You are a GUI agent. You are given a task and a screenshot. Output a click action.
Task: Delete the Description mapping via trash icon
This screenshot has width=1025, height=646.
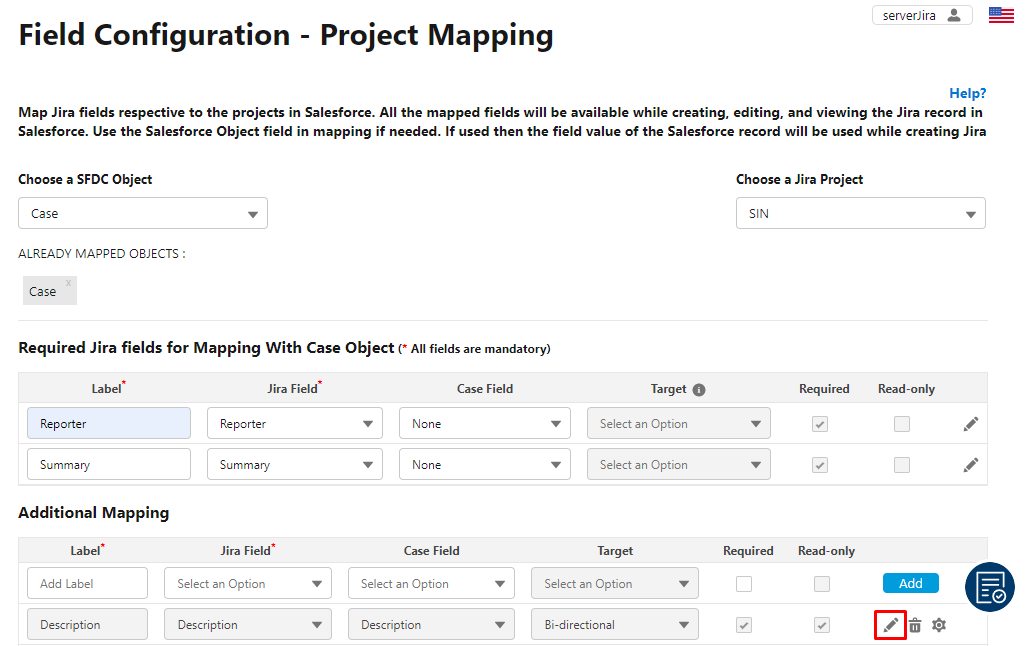coord(915,624)
